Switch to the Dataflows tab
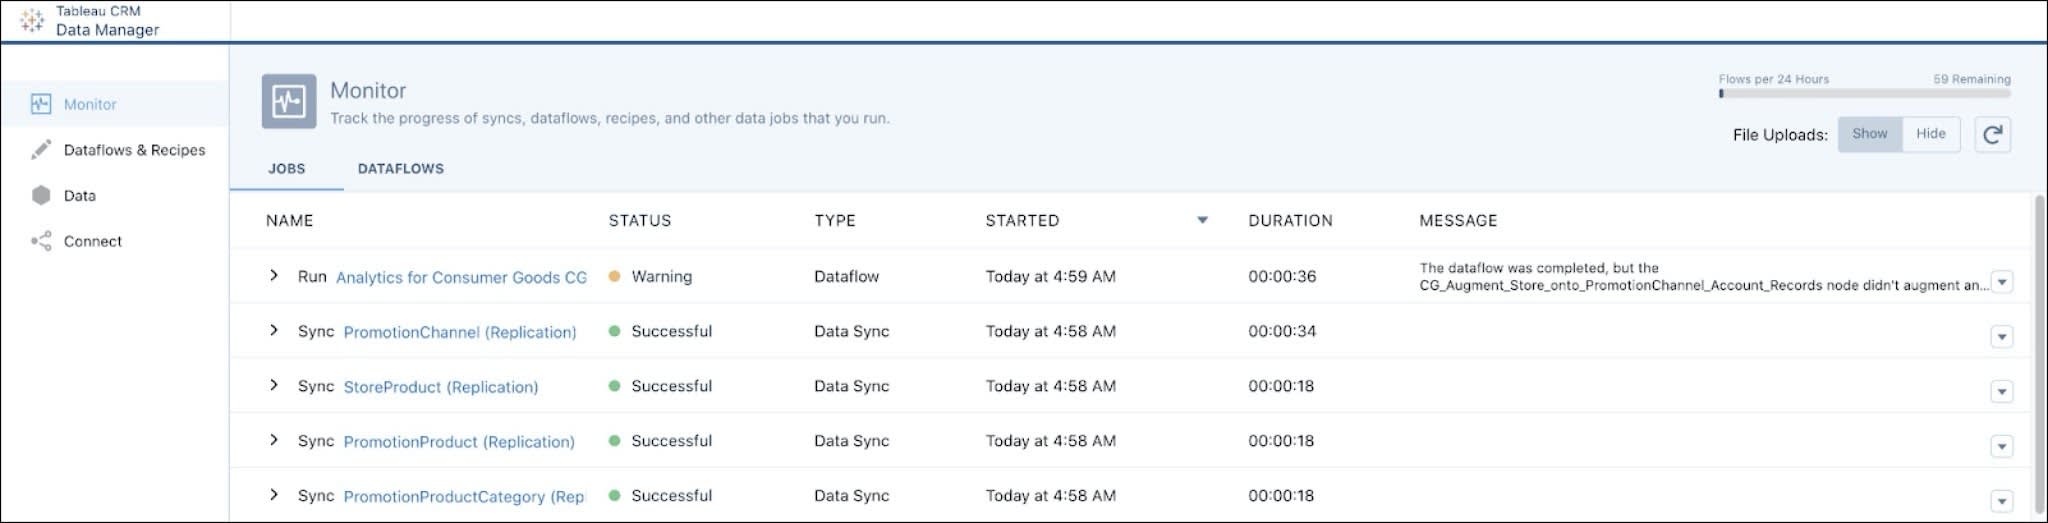The width and height of the screenshot is (2048, 523). click(x=401, y=169)
